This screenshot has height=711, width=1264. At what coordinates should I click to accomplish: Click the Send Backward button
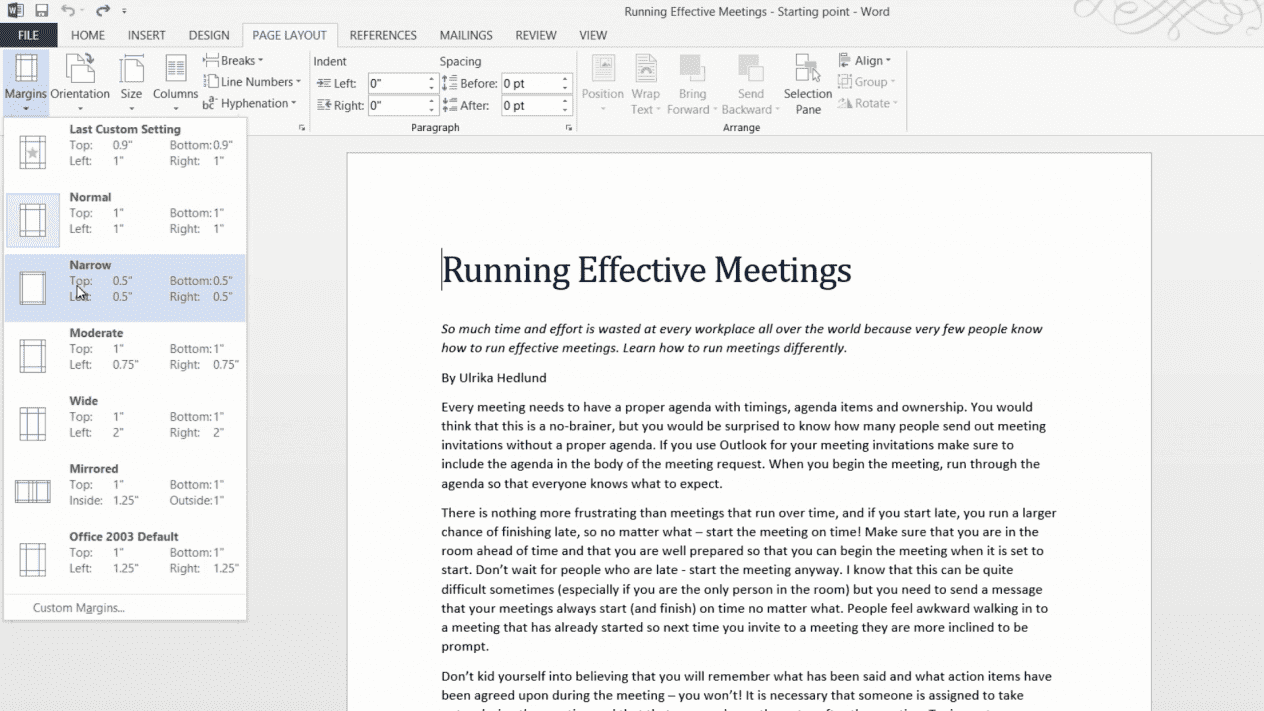[x=751, y=84]
